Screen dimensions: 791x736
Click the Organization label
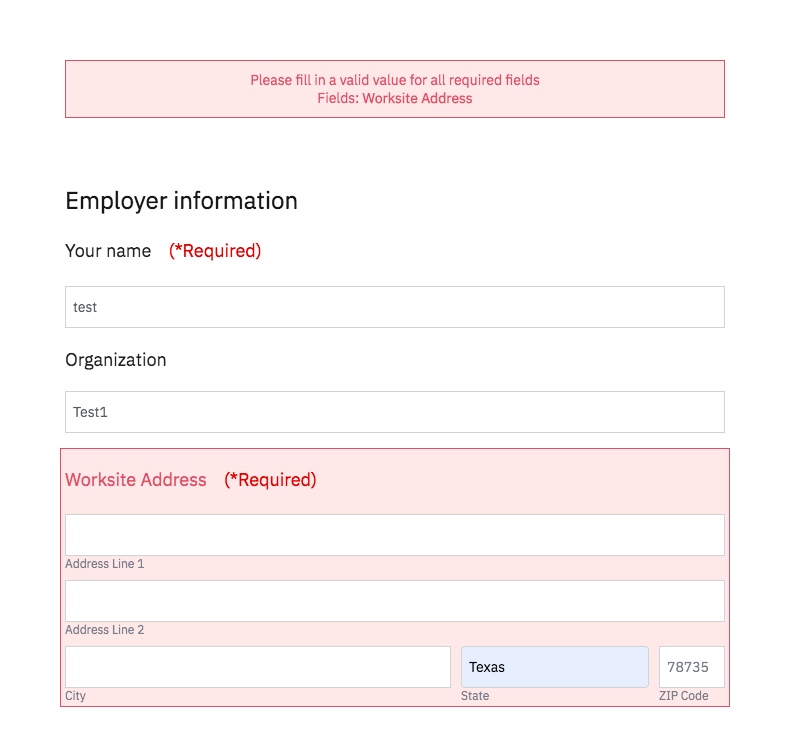point(116,360)
